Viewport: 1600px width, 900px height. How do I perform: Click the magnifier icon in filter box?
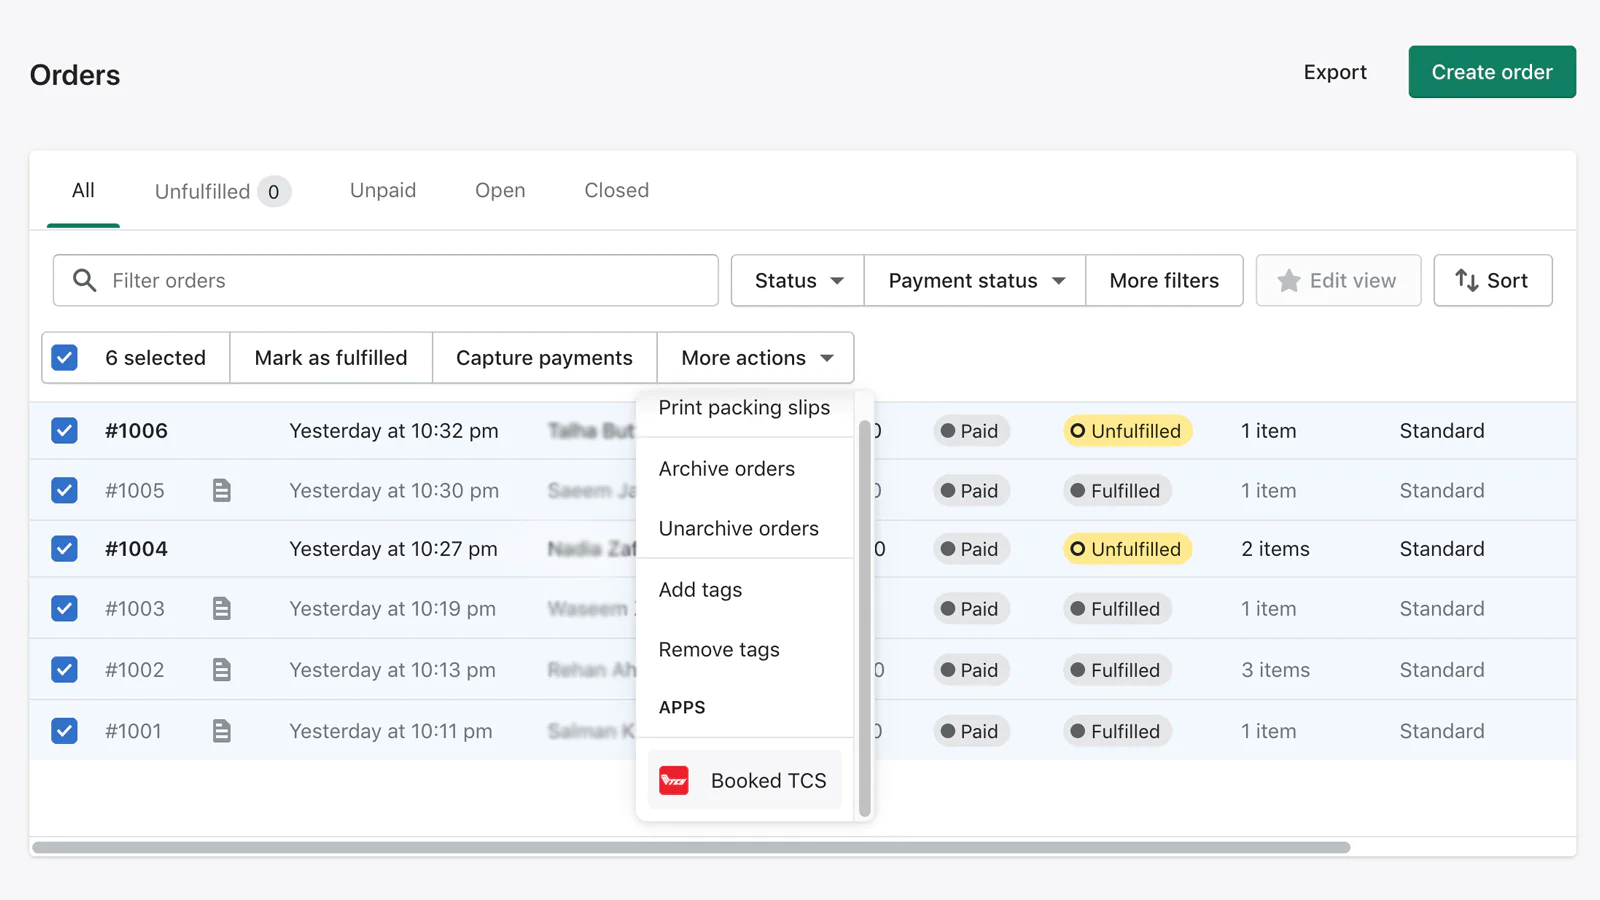point(85,281)
